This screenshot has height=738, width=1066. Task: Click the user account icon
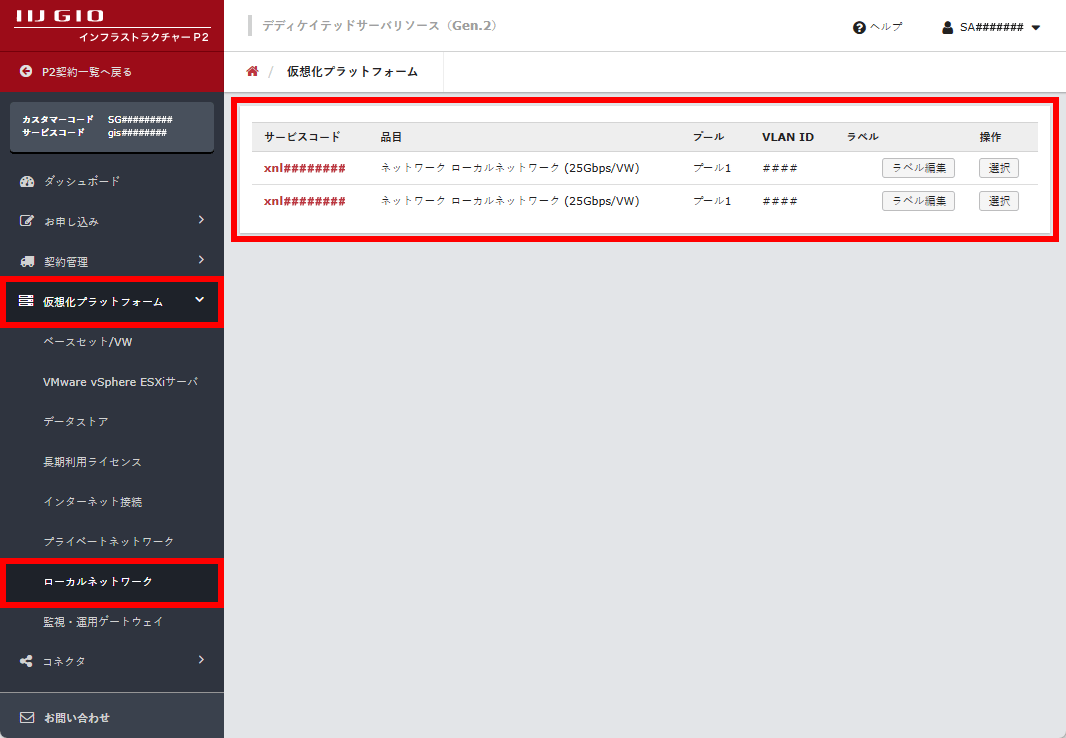pos(947,28)
